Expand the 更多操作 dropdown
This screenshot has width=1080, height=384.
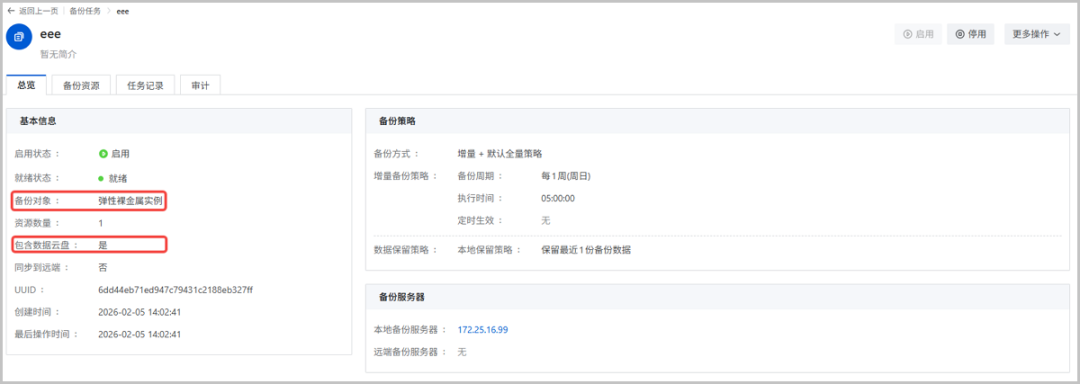click(x=1037, y=34)
